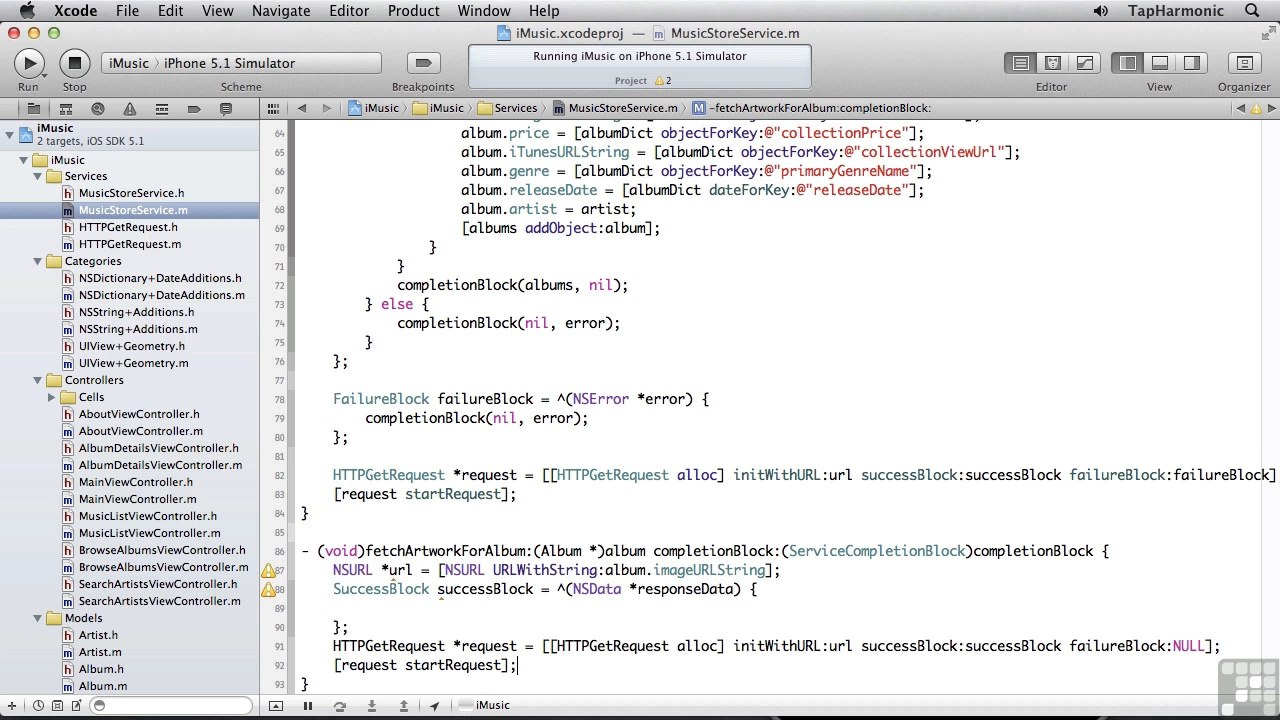Click the warning icon on line 87

coord(268,571)
